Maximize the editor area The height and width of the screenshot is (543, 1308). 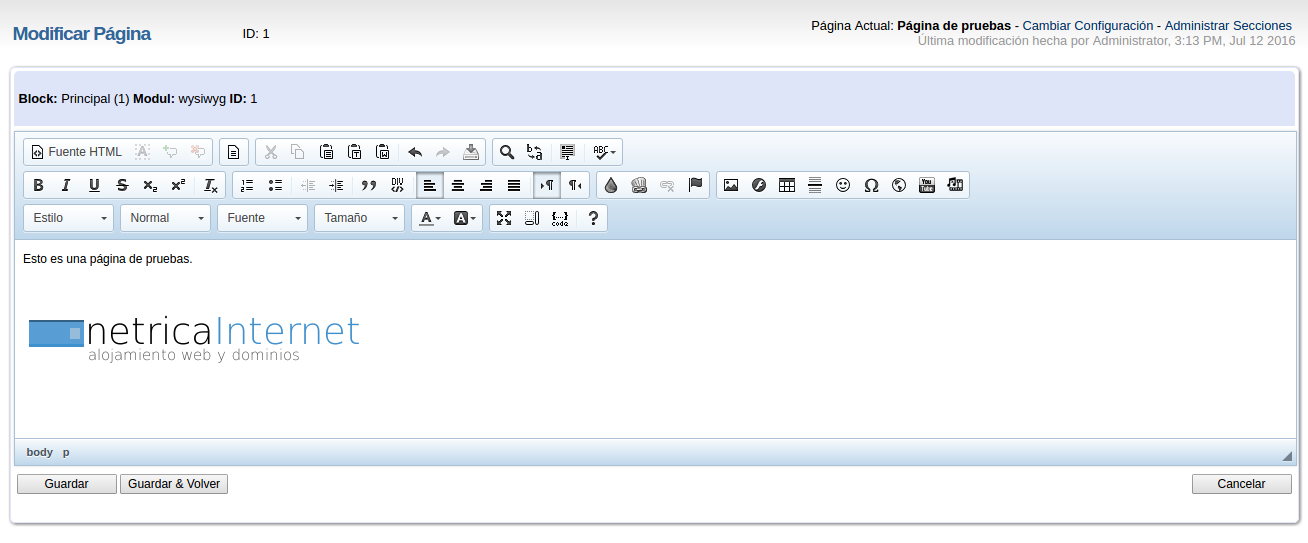504,218
